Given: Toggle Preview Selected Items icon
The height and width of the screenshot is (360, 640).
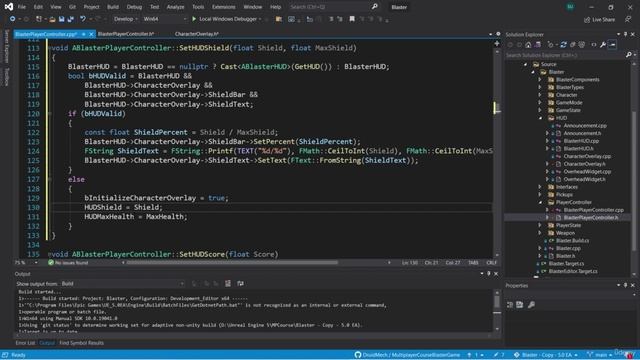Looking at the screenshot, I should 612,45.
